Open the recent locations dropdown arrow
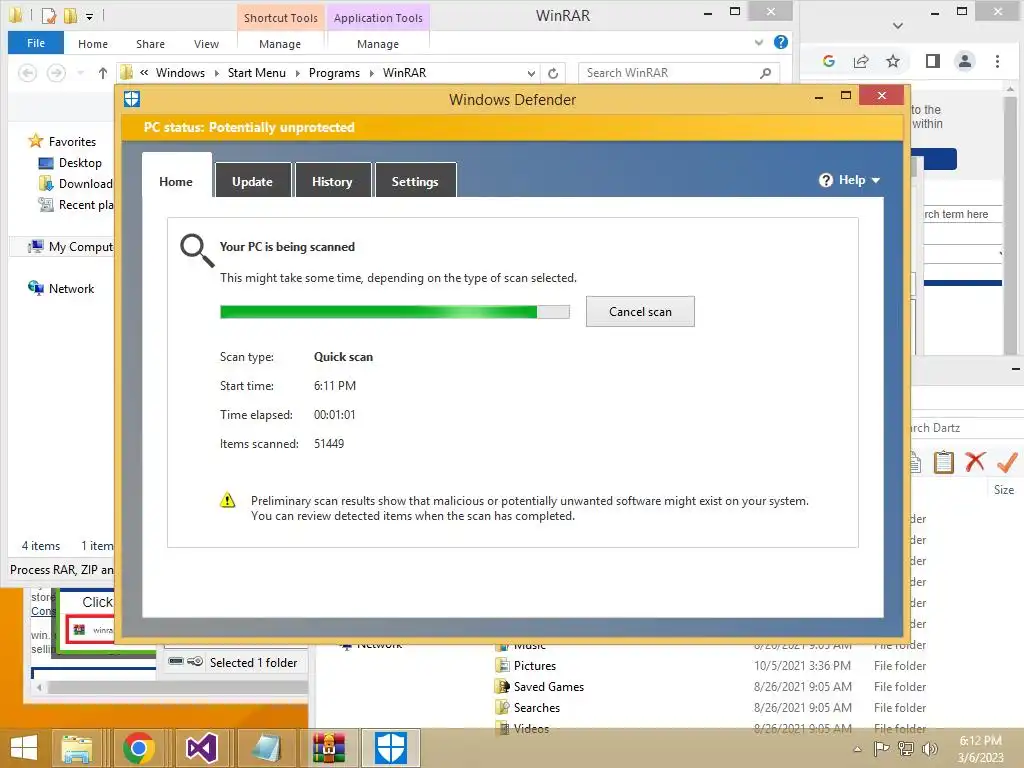The width and height of the screenshot is (1024, 768). tap(80, 72)
